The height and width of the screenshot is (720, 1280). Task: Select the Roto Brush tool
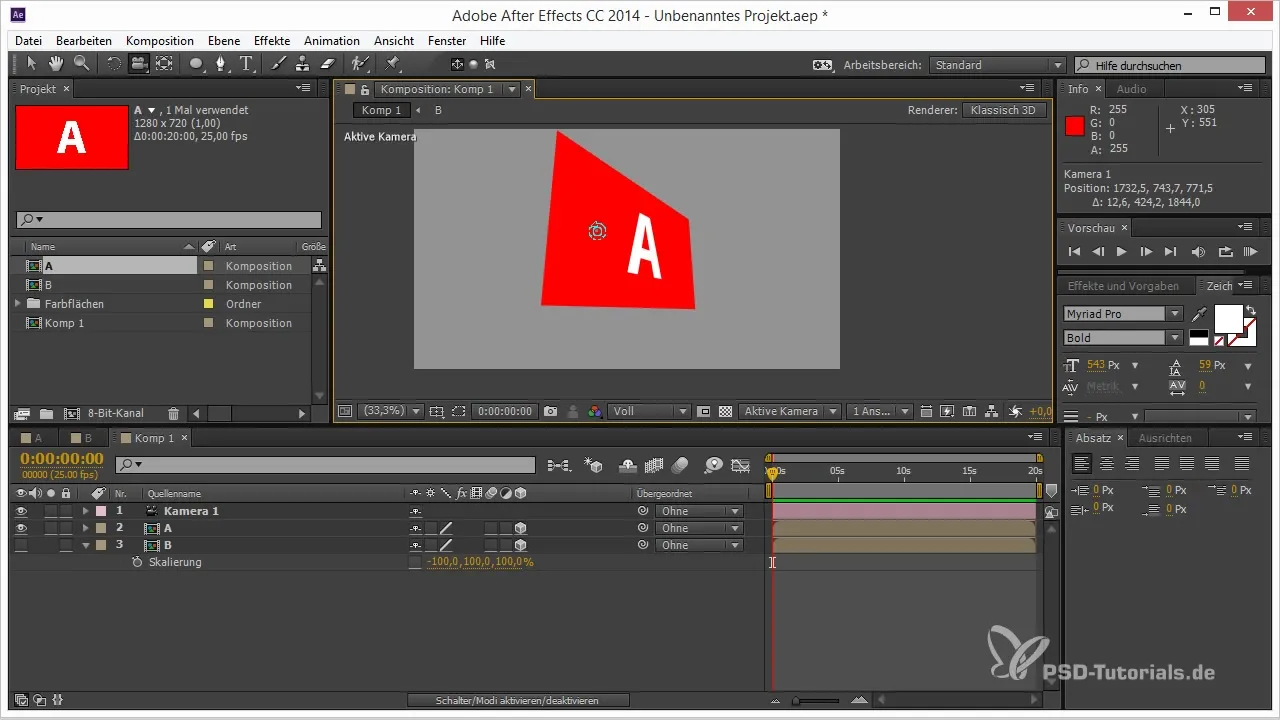click(x=360, y=64)
